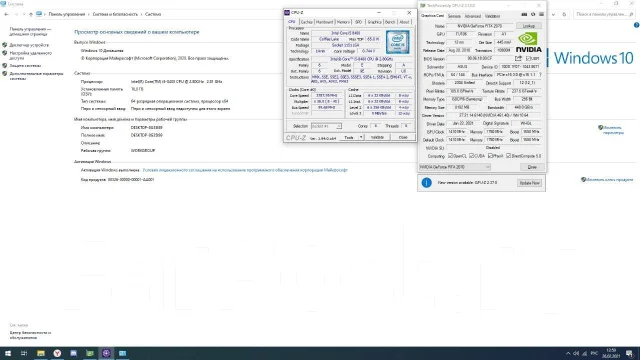This screenshot has width=640, height=360.
Task: Open Task View on the taskbar
Action: point(24,353)
